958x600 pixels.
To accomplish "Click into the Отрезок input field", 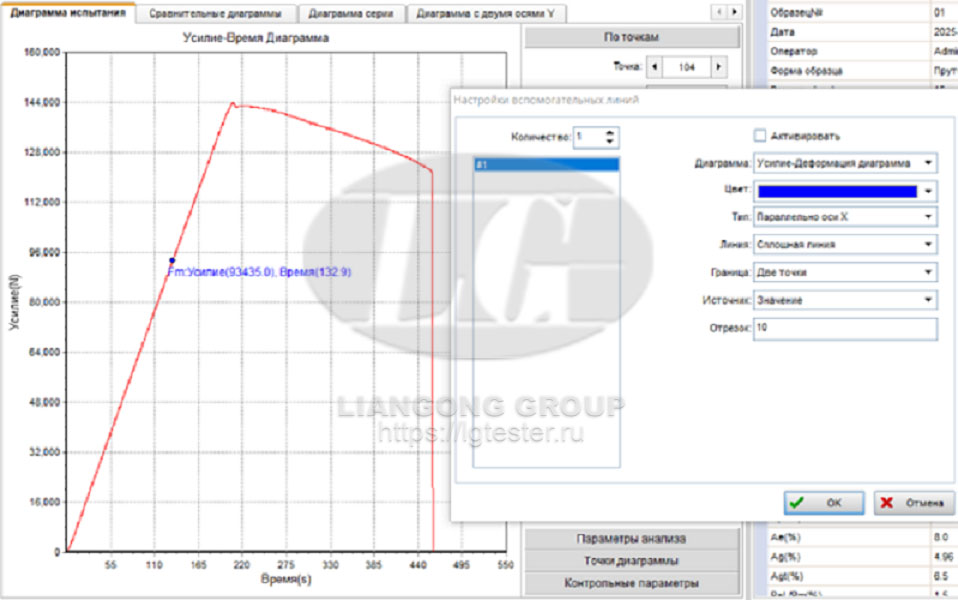I will point(845,328).
